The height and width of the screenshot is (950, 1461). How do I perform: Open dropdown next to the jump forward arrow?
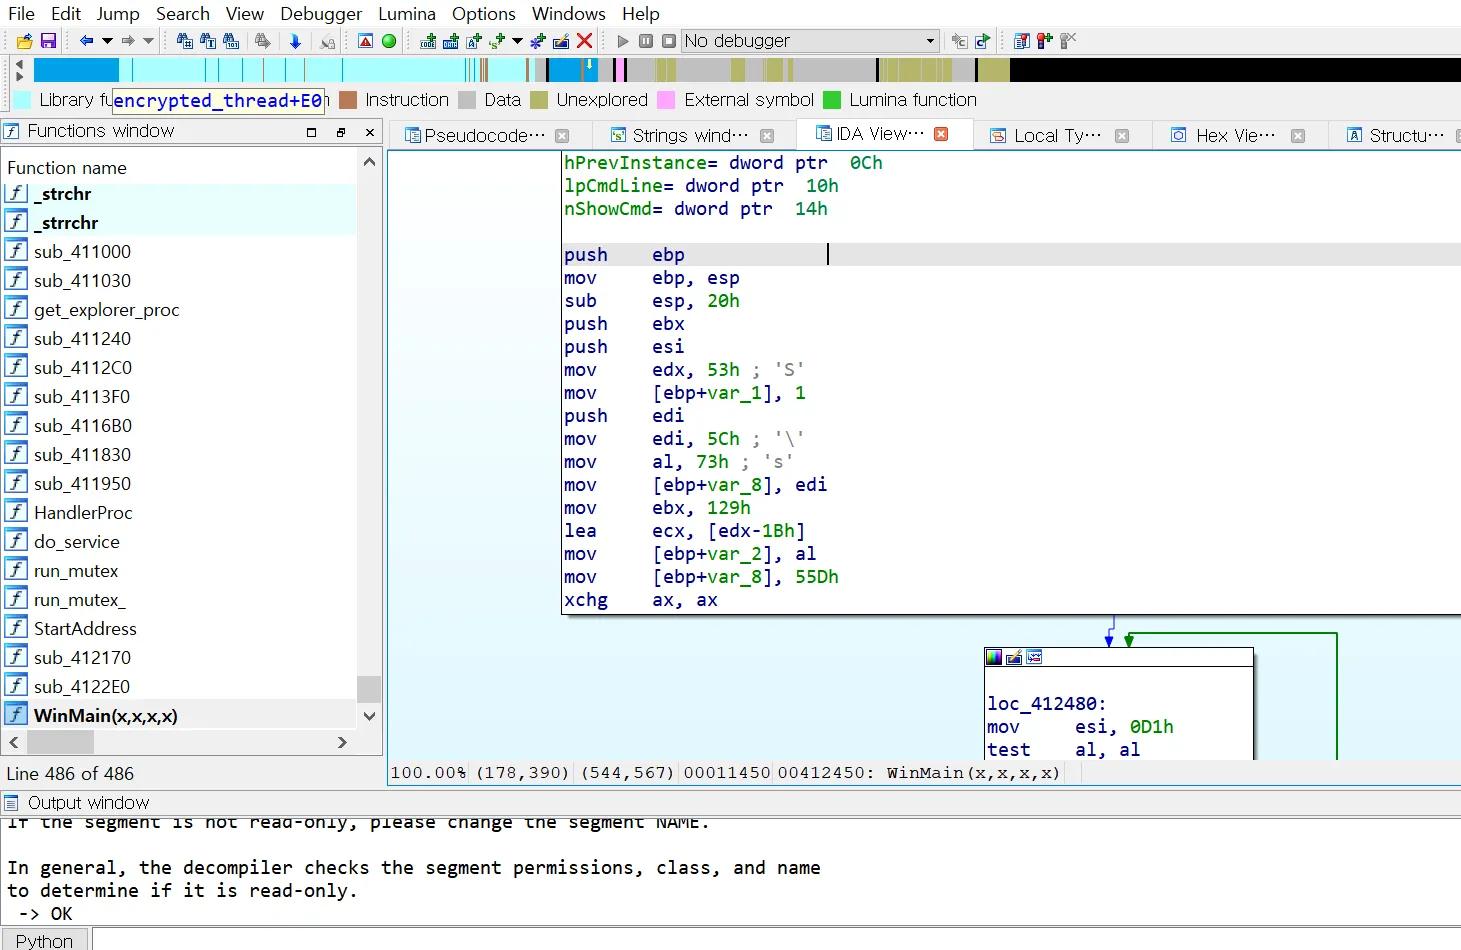point(149,41)
